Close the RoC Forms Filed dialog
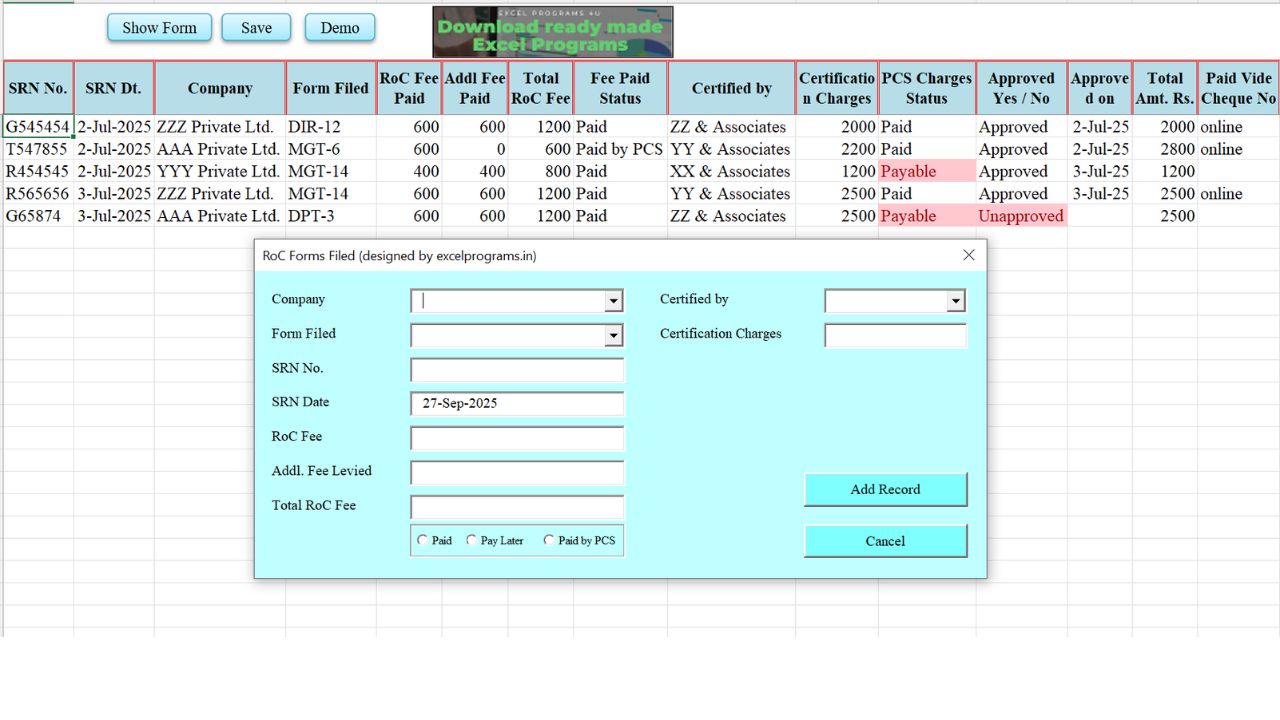 (x=968, y=256)
